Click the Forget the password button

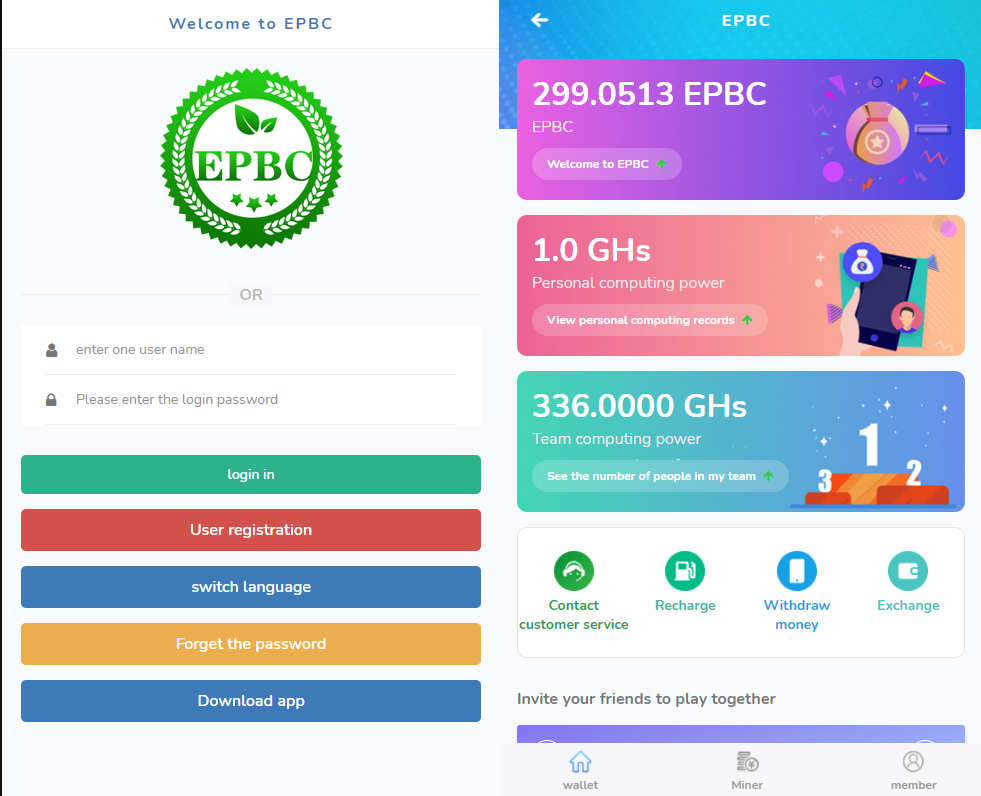tap(251, 644)
